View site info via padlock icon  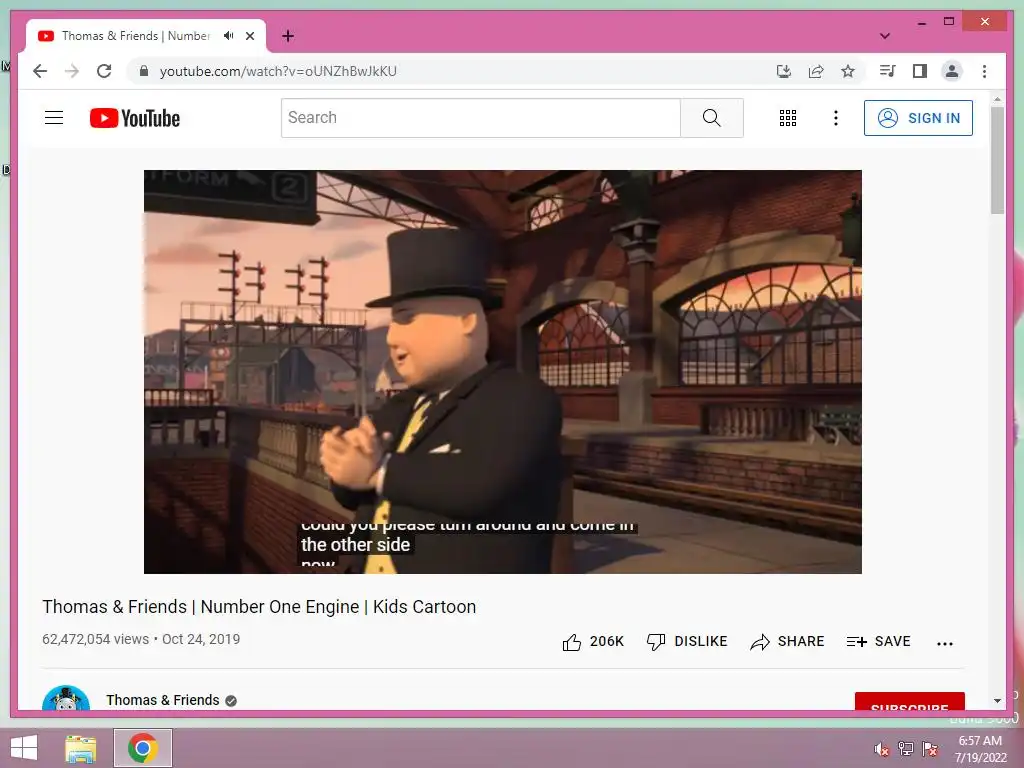(x=144, y=71)
